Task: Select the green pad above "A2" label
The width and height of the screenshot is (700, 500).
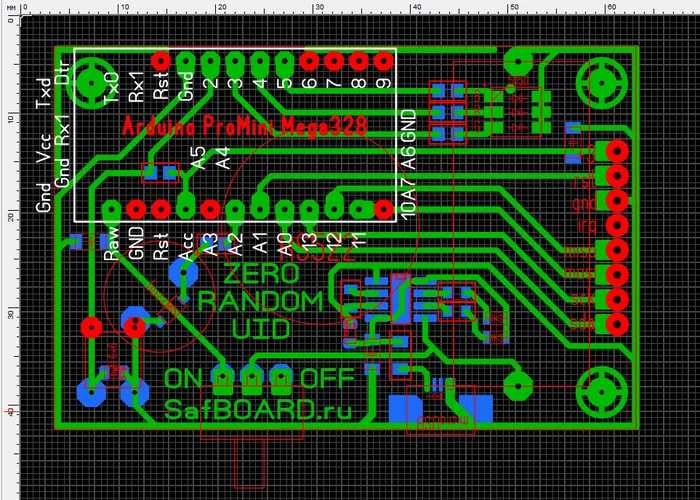Action: coord(235,210)
